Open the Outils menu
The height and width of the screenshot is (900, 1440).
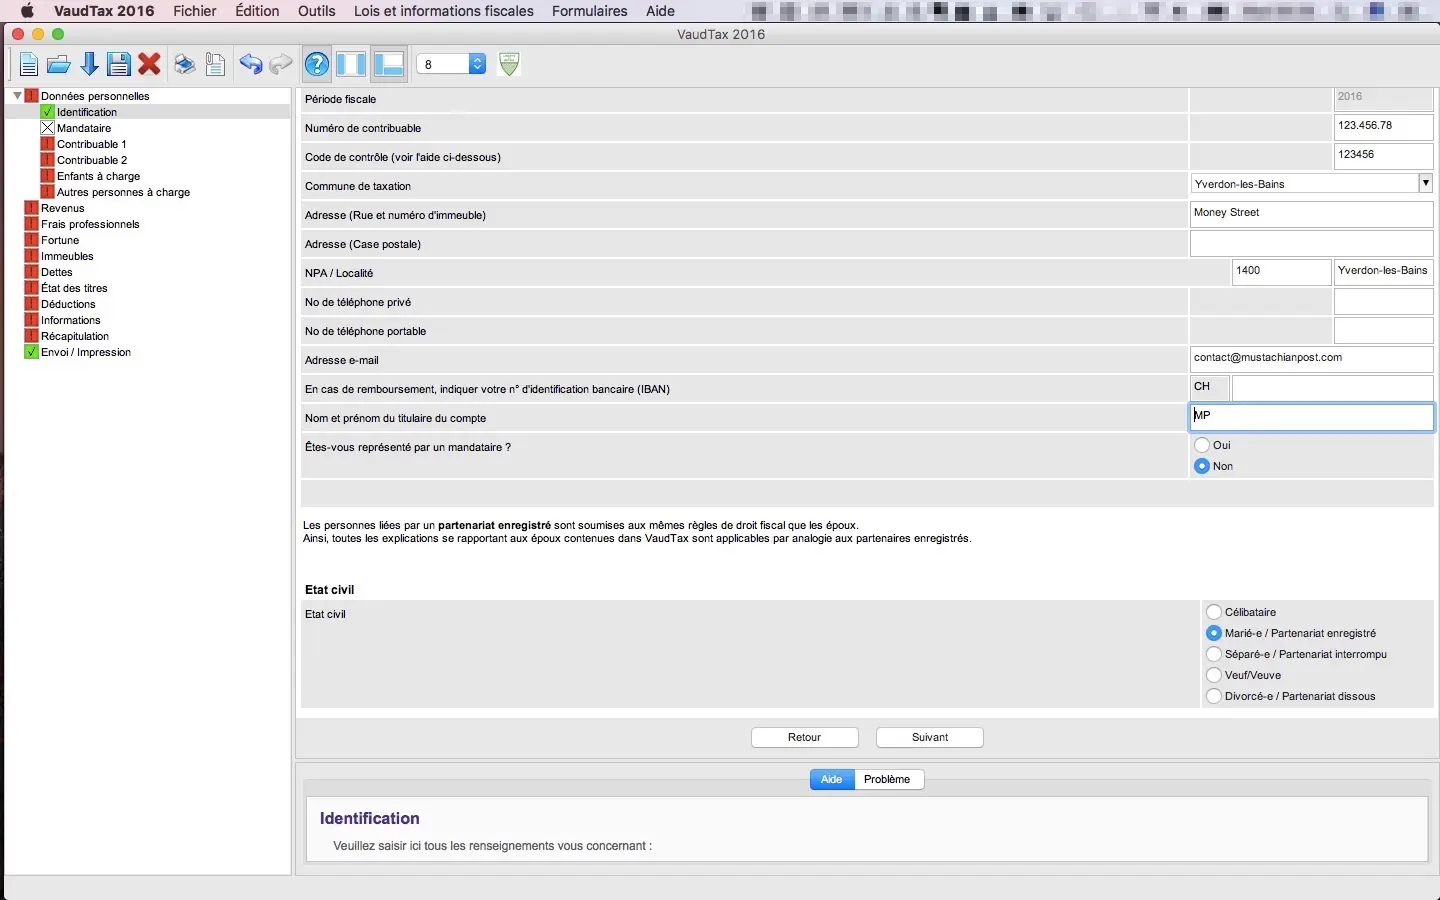coord(317,11)
